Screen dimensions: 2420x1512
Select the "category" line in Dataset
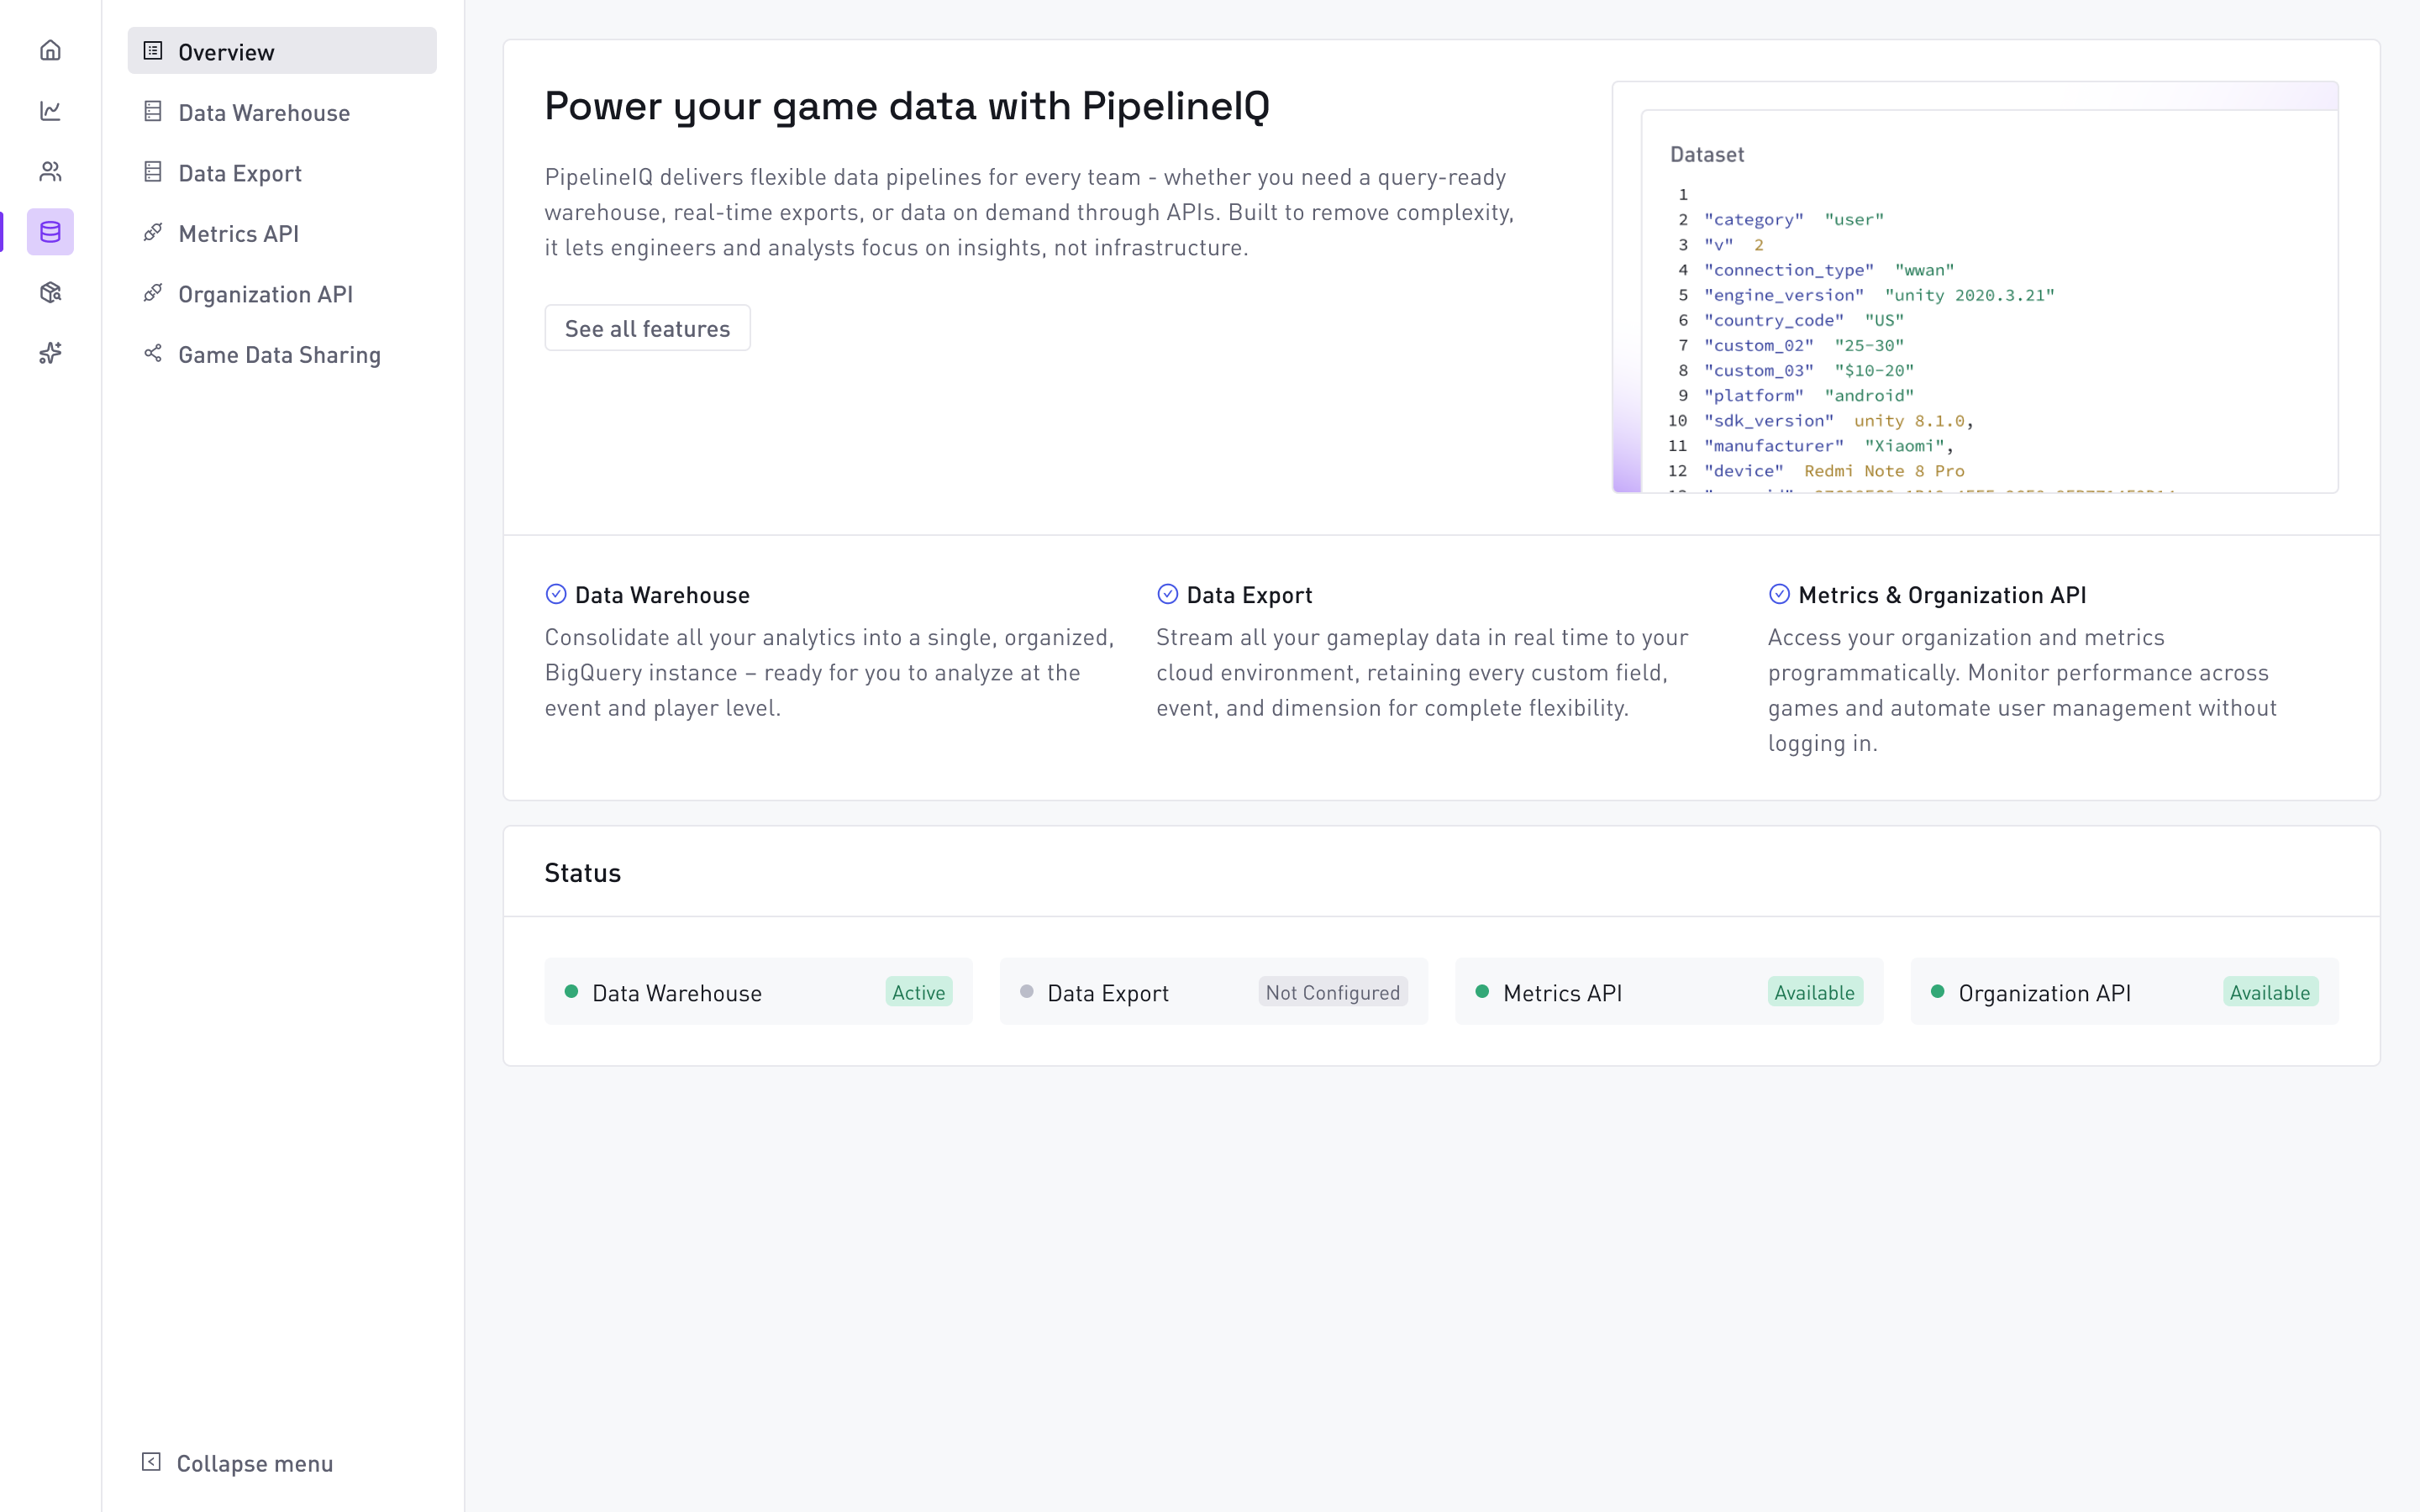tap(1794, 220)
